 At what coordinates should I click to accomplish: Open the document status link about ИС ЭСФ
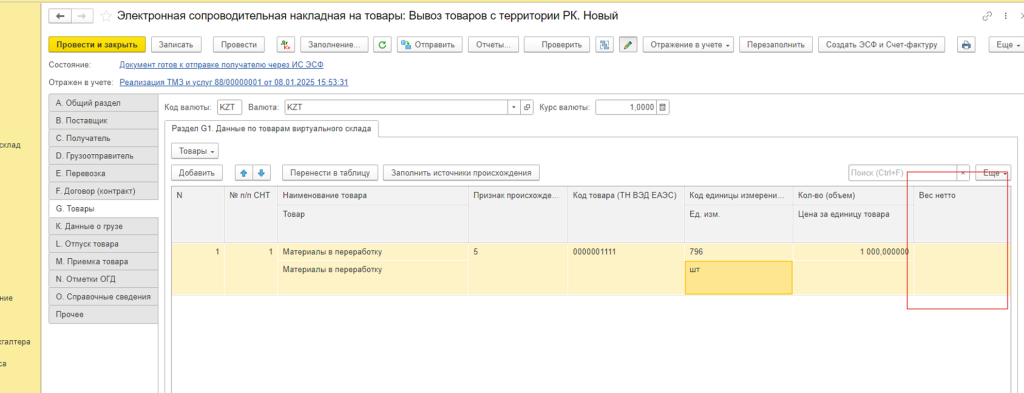(221, 65)
